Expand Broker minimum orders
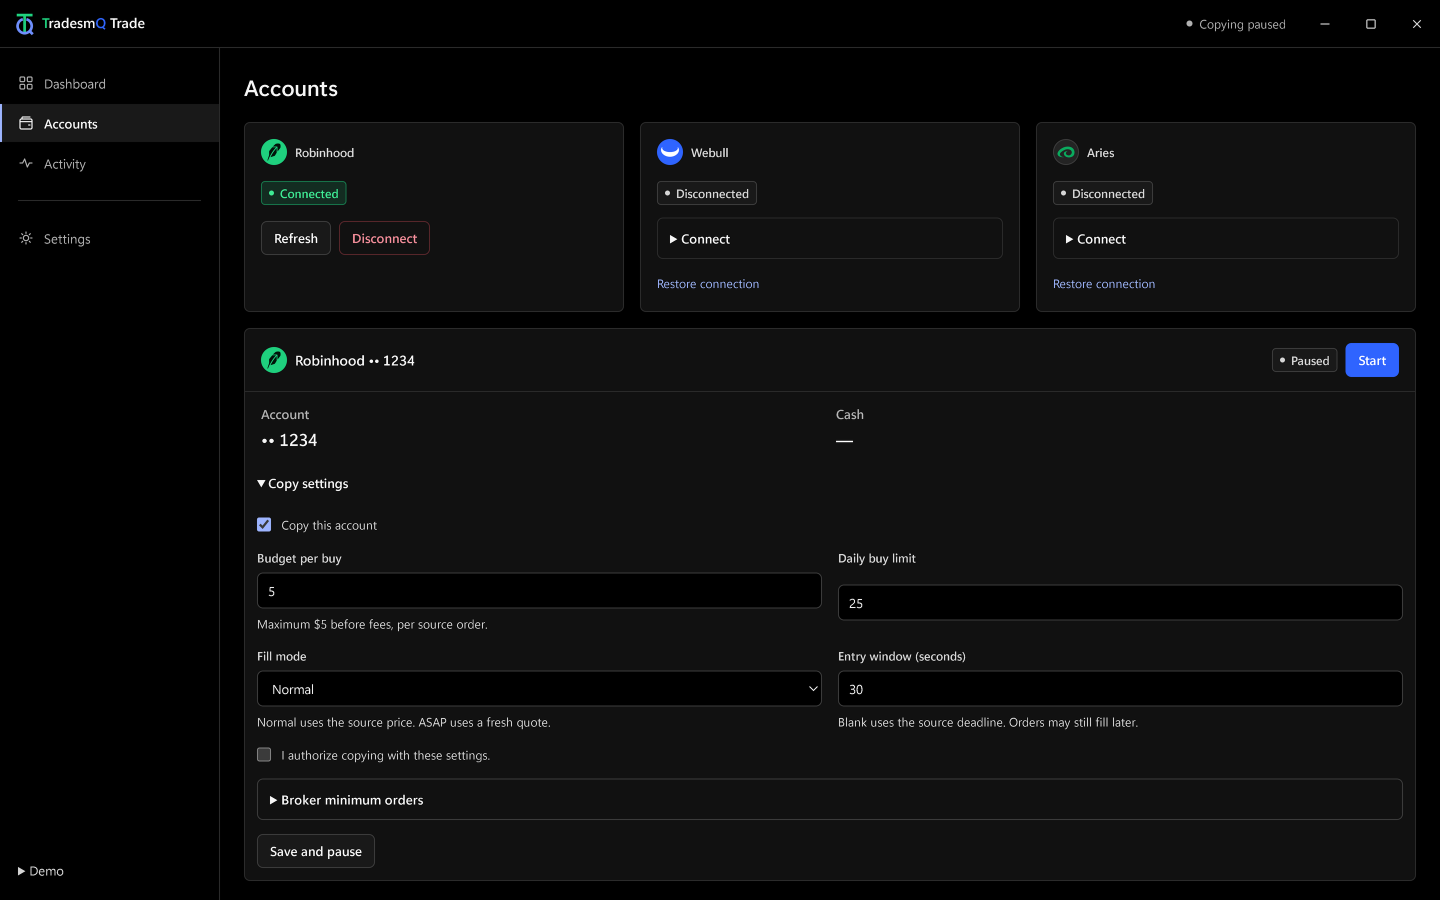1440x900 pixels. [829, 799]
